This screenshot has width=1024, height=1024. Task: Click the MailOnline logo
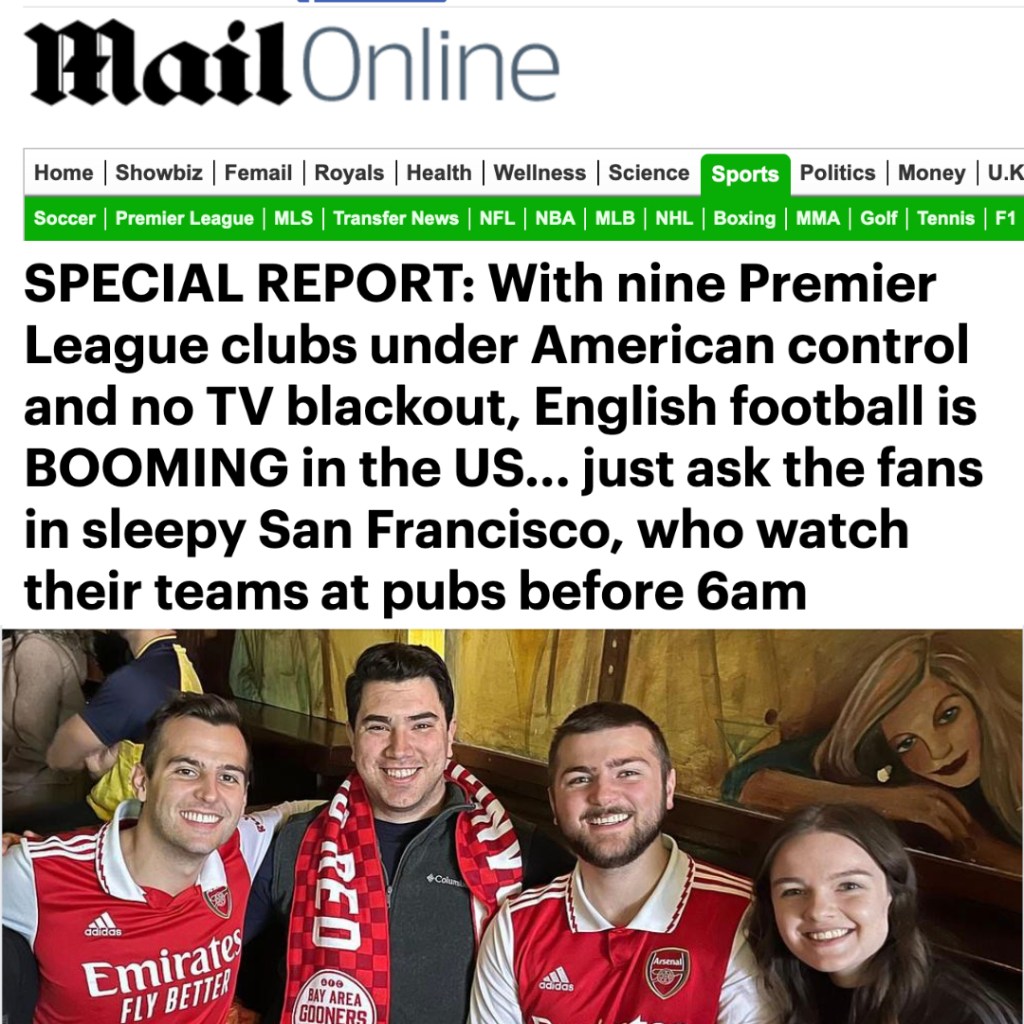tap(292, 63)
